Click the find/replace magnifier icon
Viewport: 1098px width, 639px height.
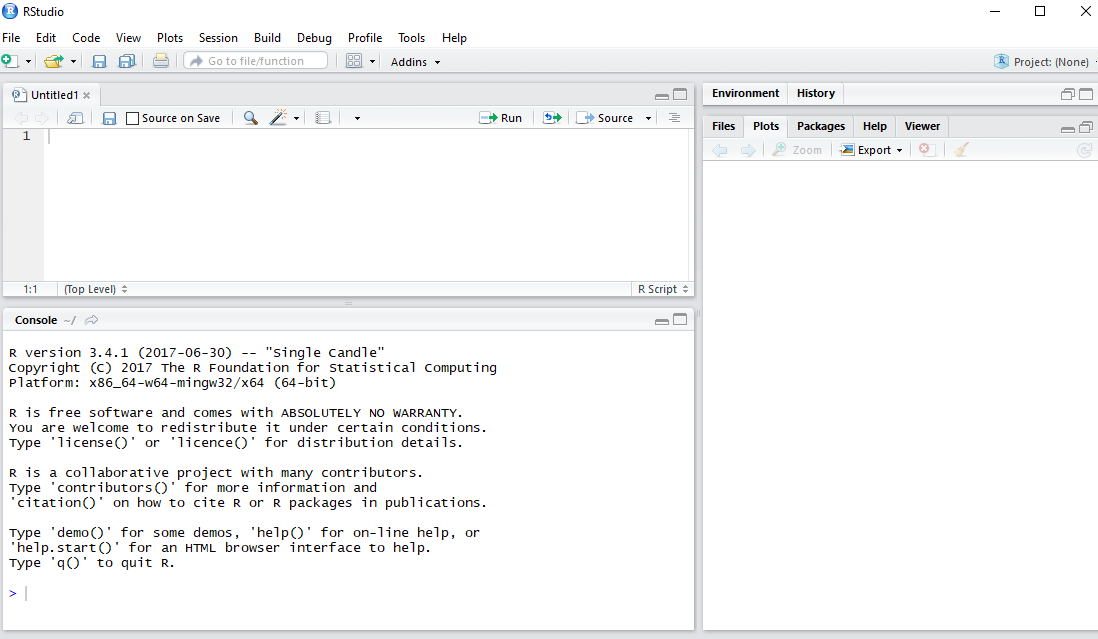(x=250, y=118)
